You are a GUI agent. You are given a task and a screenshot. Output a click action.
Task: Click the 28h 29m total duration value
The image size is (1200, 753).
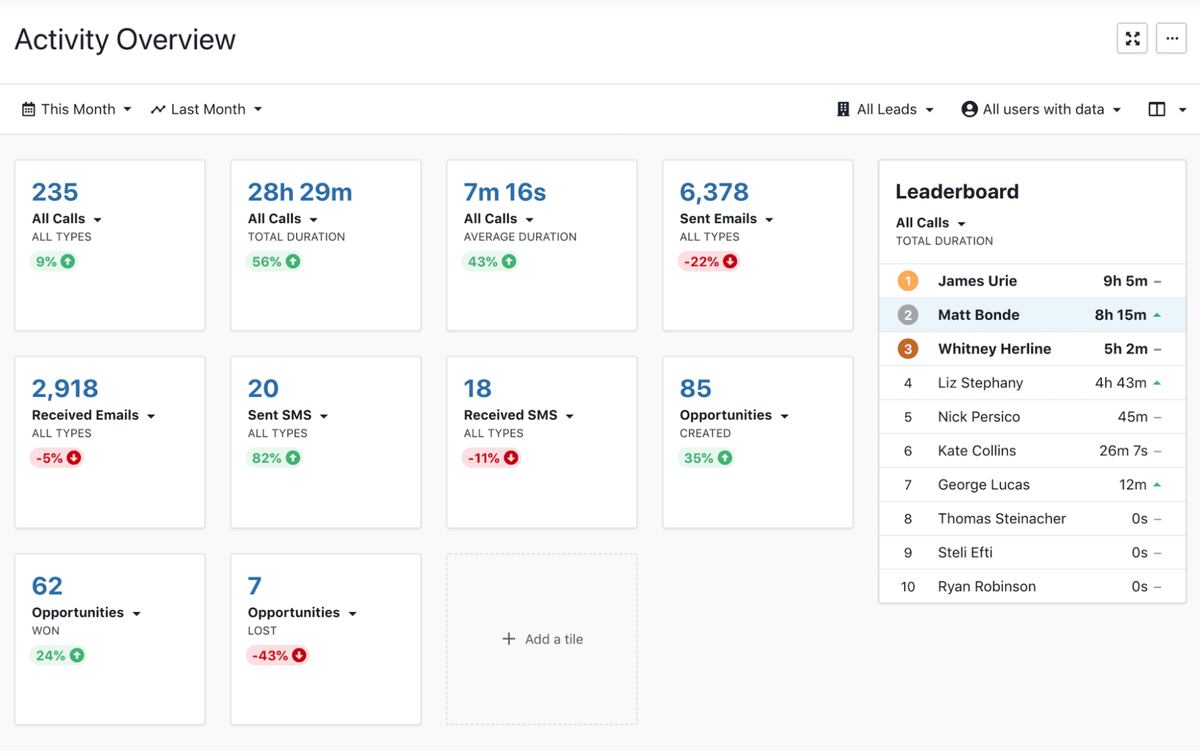(x=300, y=192)
